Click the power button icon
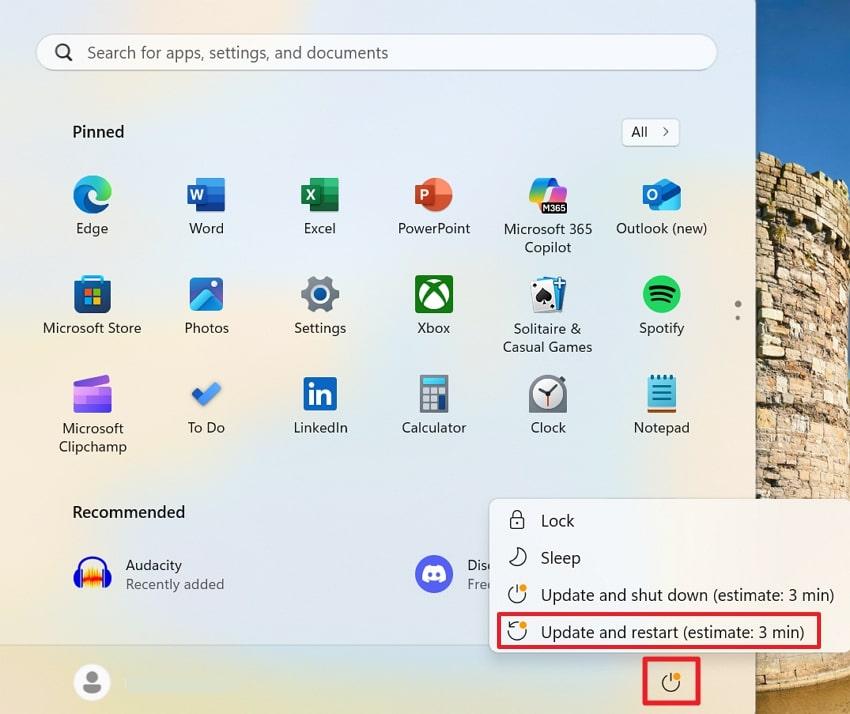Image resolution: width=850 pixels, height=714 pixels. pyautogui.click(x=671, y=681)
